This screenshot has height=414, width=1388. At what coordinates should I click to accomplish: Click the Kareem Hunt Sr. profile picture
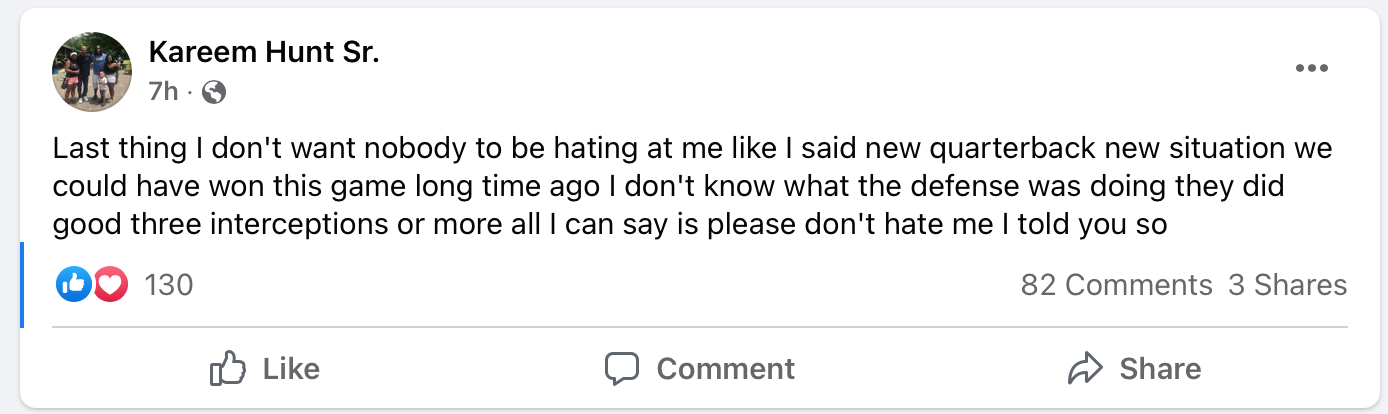click(x=91, y=71)
